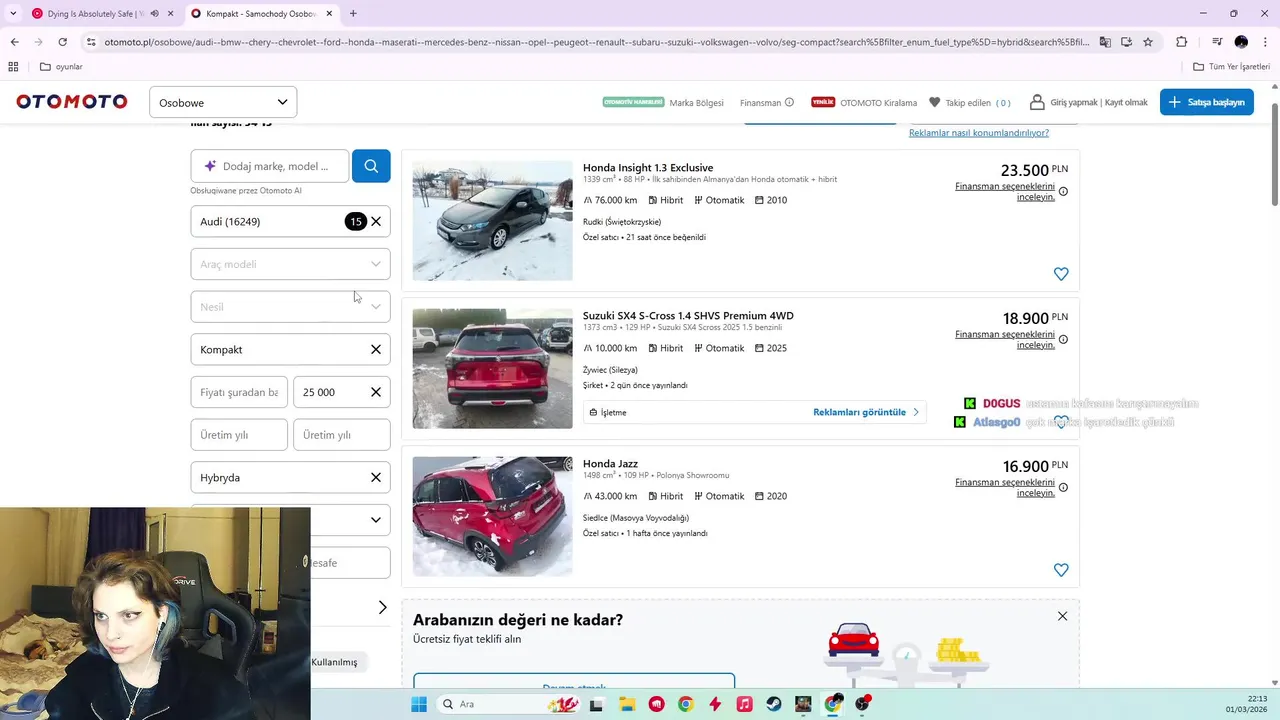Open Suzuki SX4 S-Cross listing title
This screenshot has width=1280, height=720.
688,316
